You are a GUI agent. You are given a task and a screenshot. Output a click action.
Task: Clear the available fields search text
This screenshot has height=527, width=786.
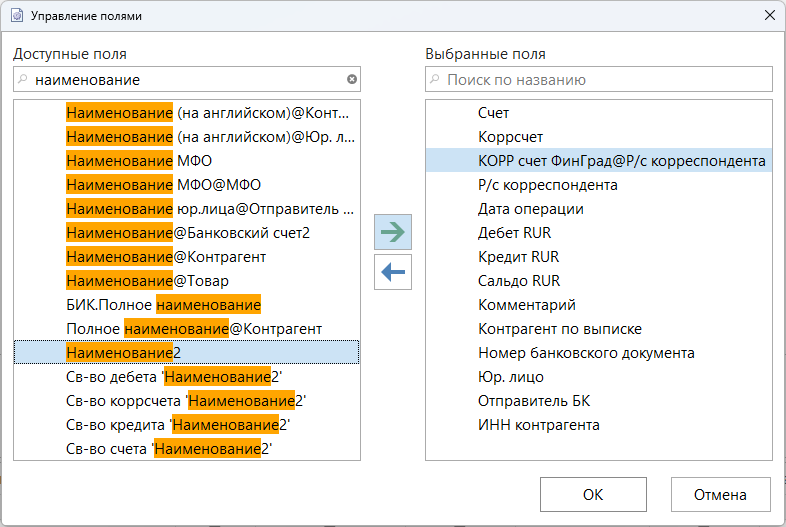[x=351, y=79]
